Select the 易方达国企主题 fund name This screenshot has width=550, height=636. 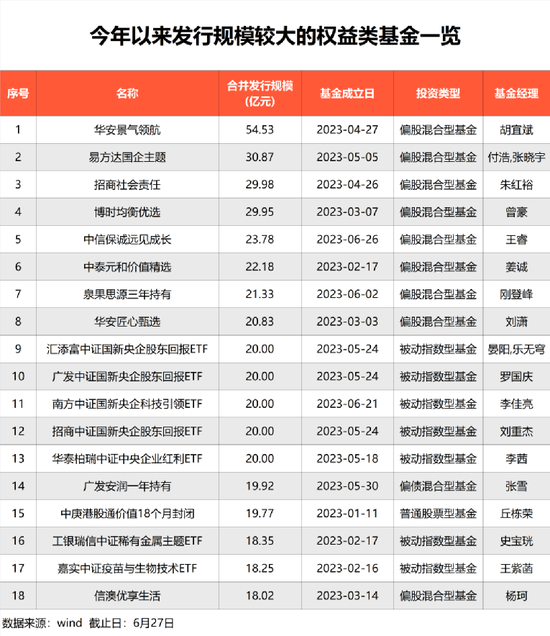[127, 157]
